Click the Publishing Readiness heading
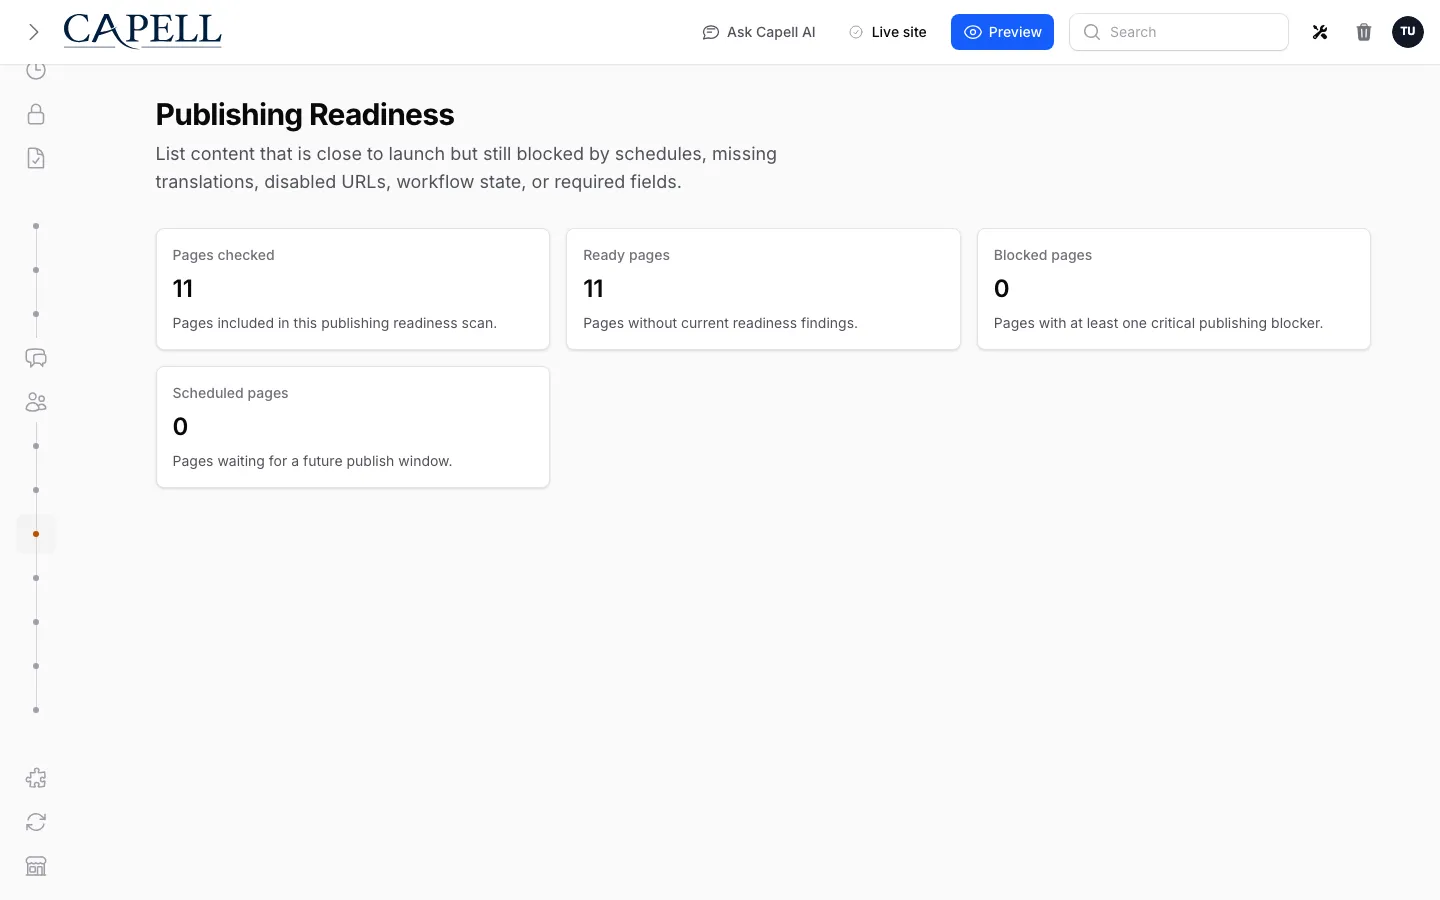The image size is (1440, 900). click(305, 115)
